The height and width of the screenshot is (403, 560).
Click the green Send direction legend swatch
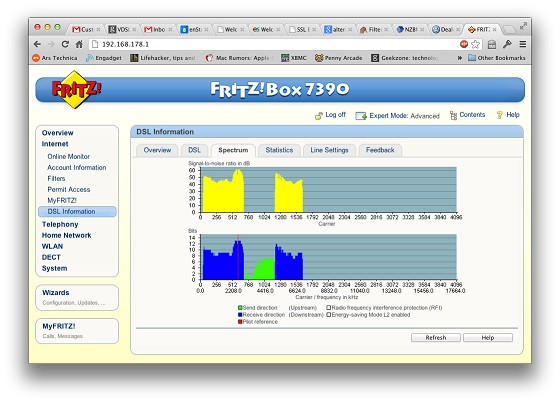(240, 308)
